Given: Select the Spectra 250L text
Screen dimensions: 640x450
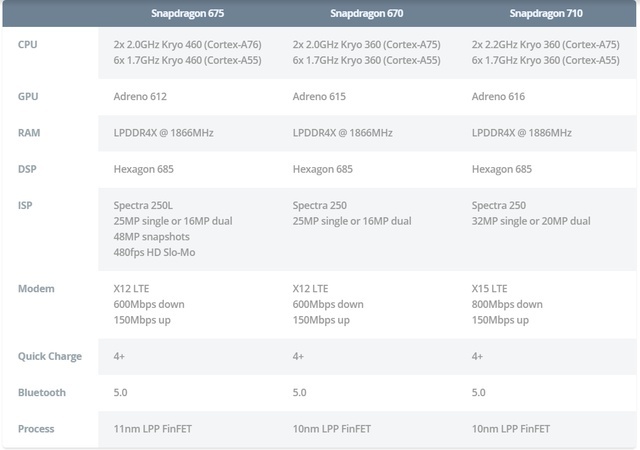Looking at the screenshot, I should [146, 205].
